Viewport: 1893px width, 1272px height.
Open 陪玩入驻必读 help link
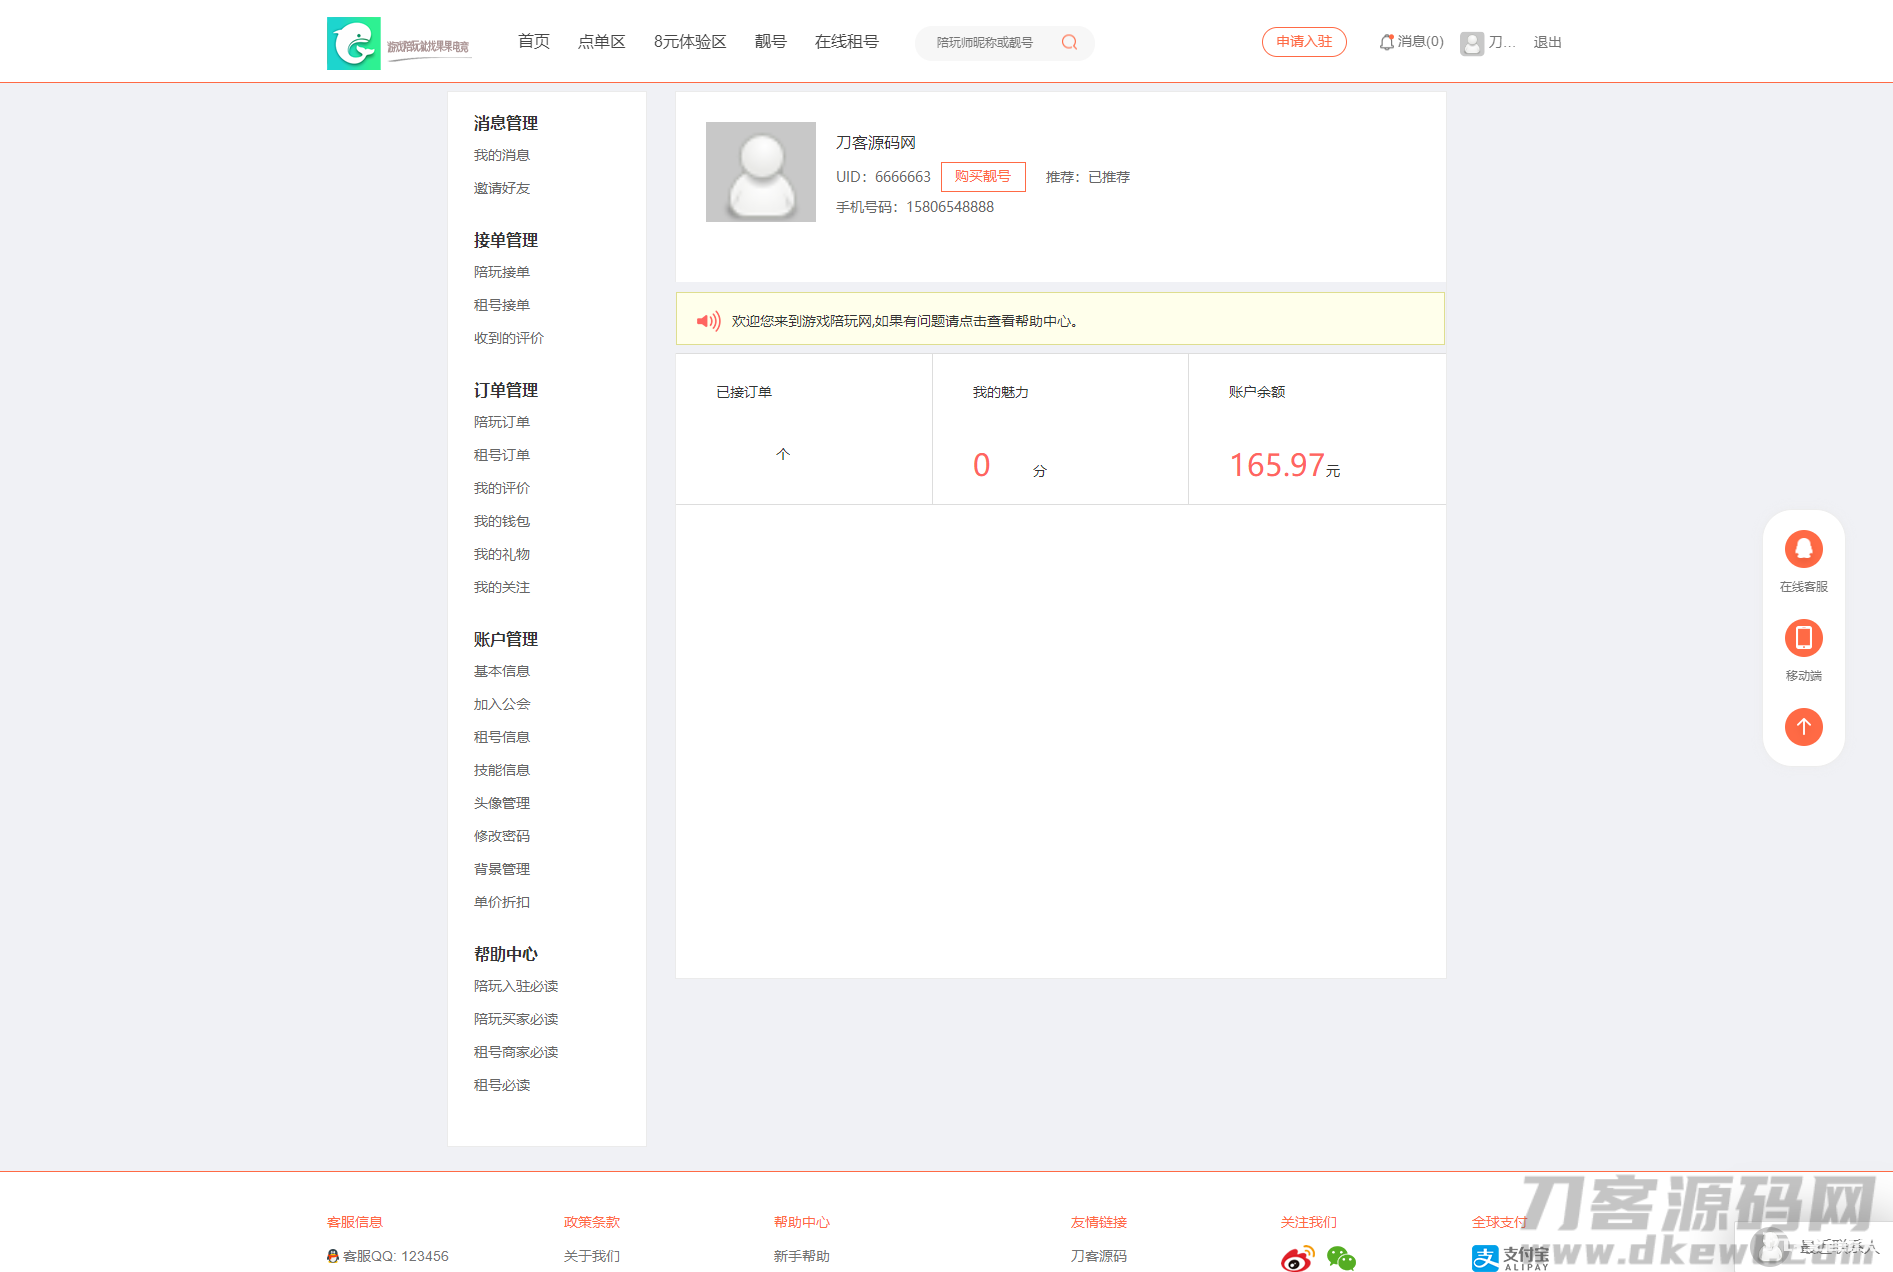516,986
